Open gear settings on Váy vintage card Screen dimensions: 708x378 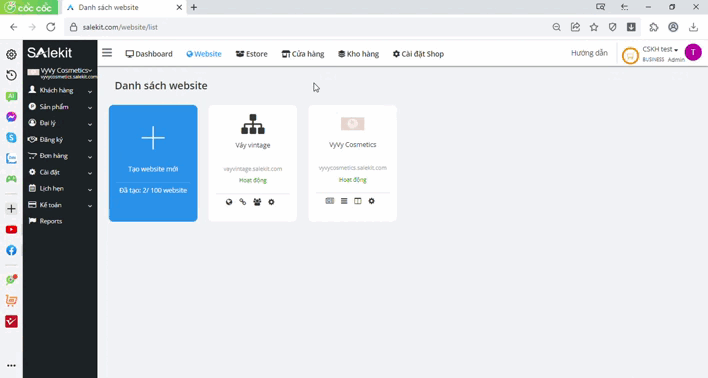pos(271,202)
